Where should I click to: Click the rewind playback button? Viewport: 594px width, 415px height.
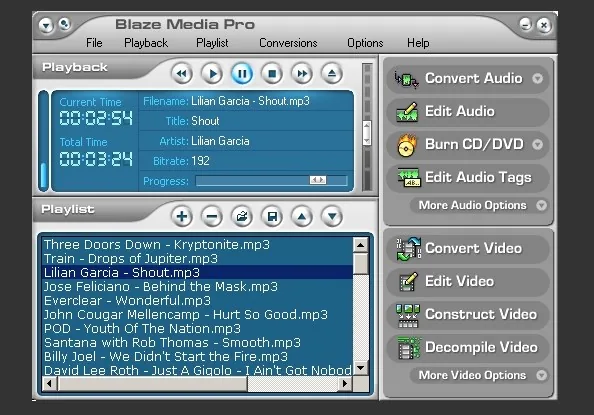click(x=182, y=73)
